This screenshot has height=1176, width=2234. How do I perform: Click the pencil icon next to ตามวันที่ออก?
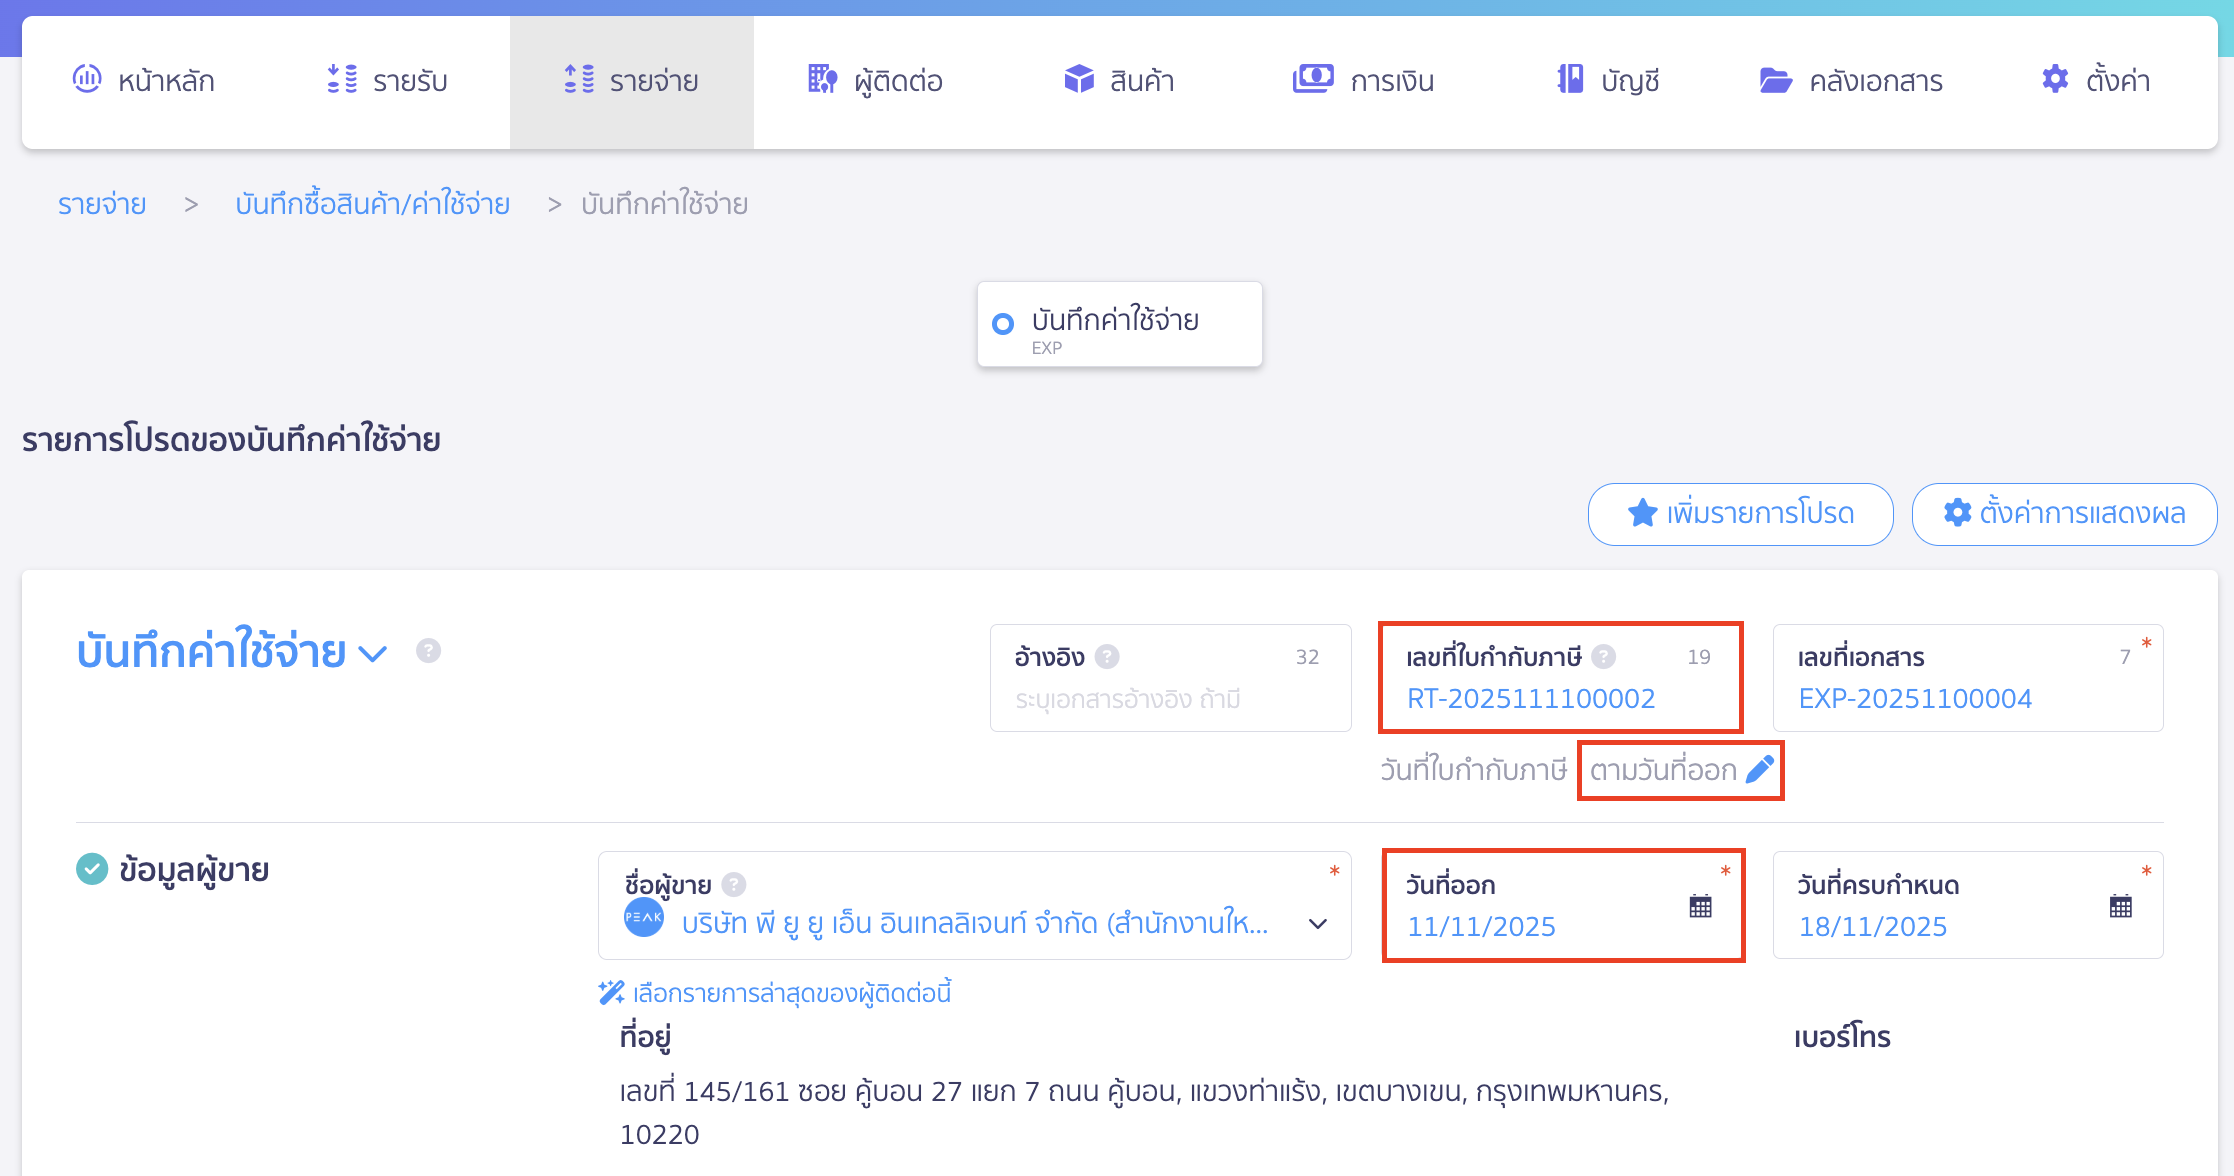point(1758,770)
